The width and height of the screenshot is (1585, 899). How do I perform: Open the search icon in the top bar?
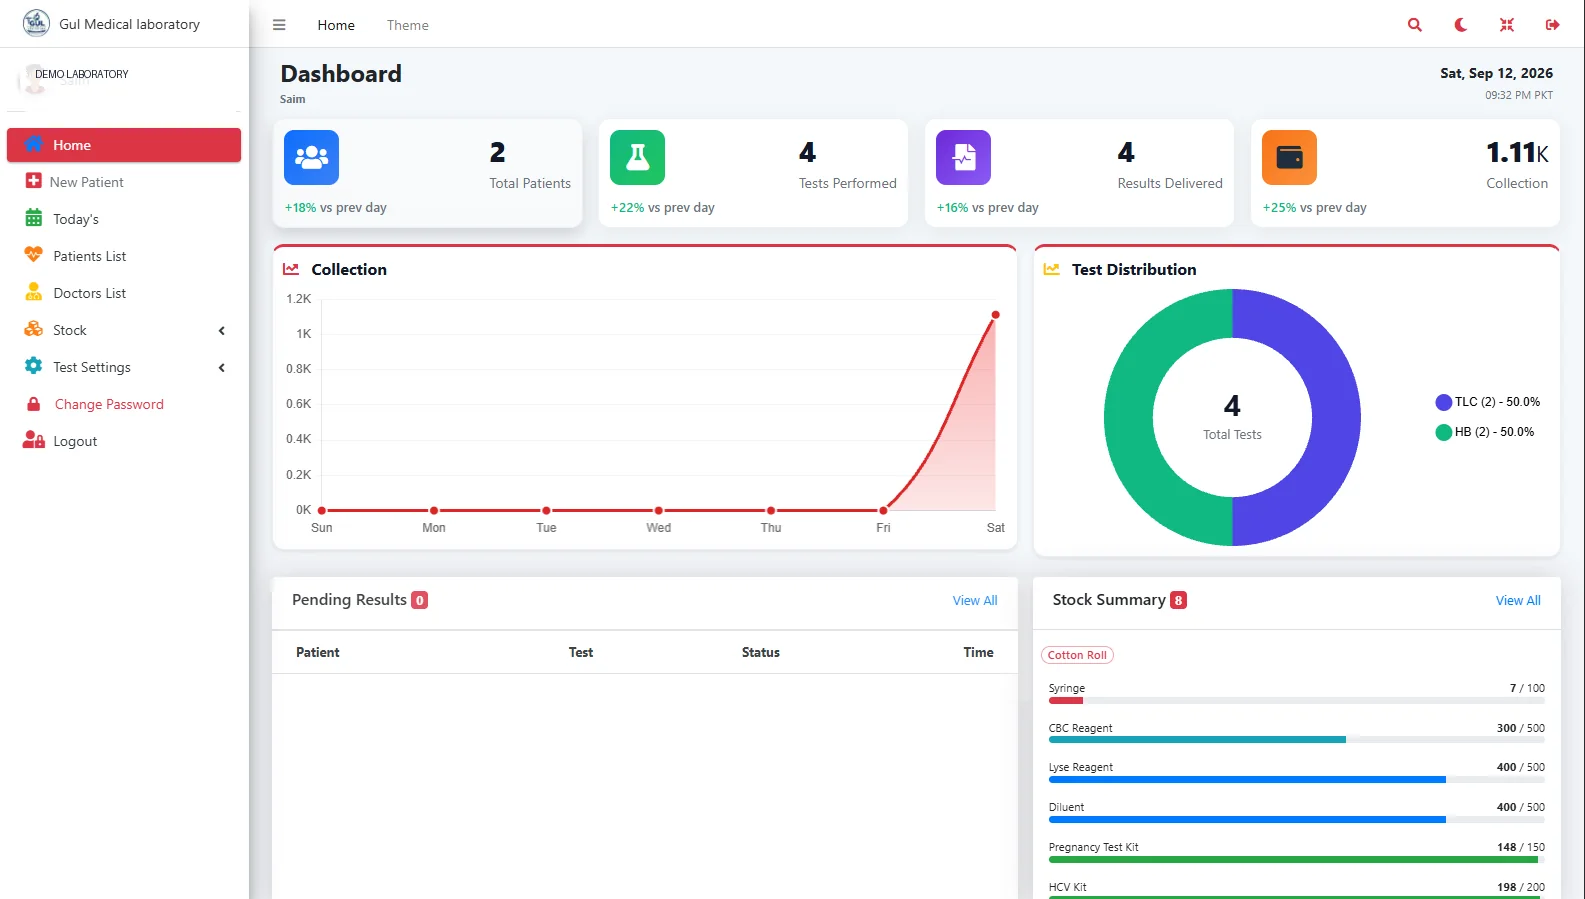[1414, 25]
